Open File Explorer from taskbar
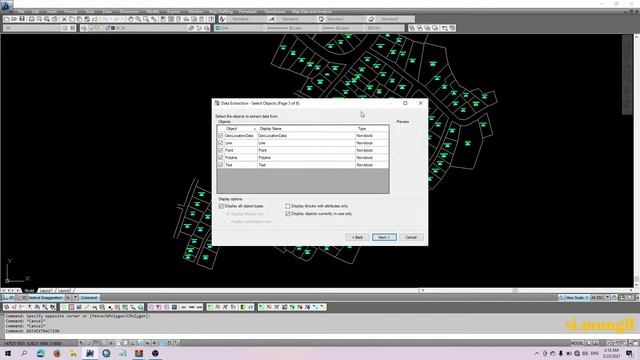The image size is (640, 360). tap(73, 353)
